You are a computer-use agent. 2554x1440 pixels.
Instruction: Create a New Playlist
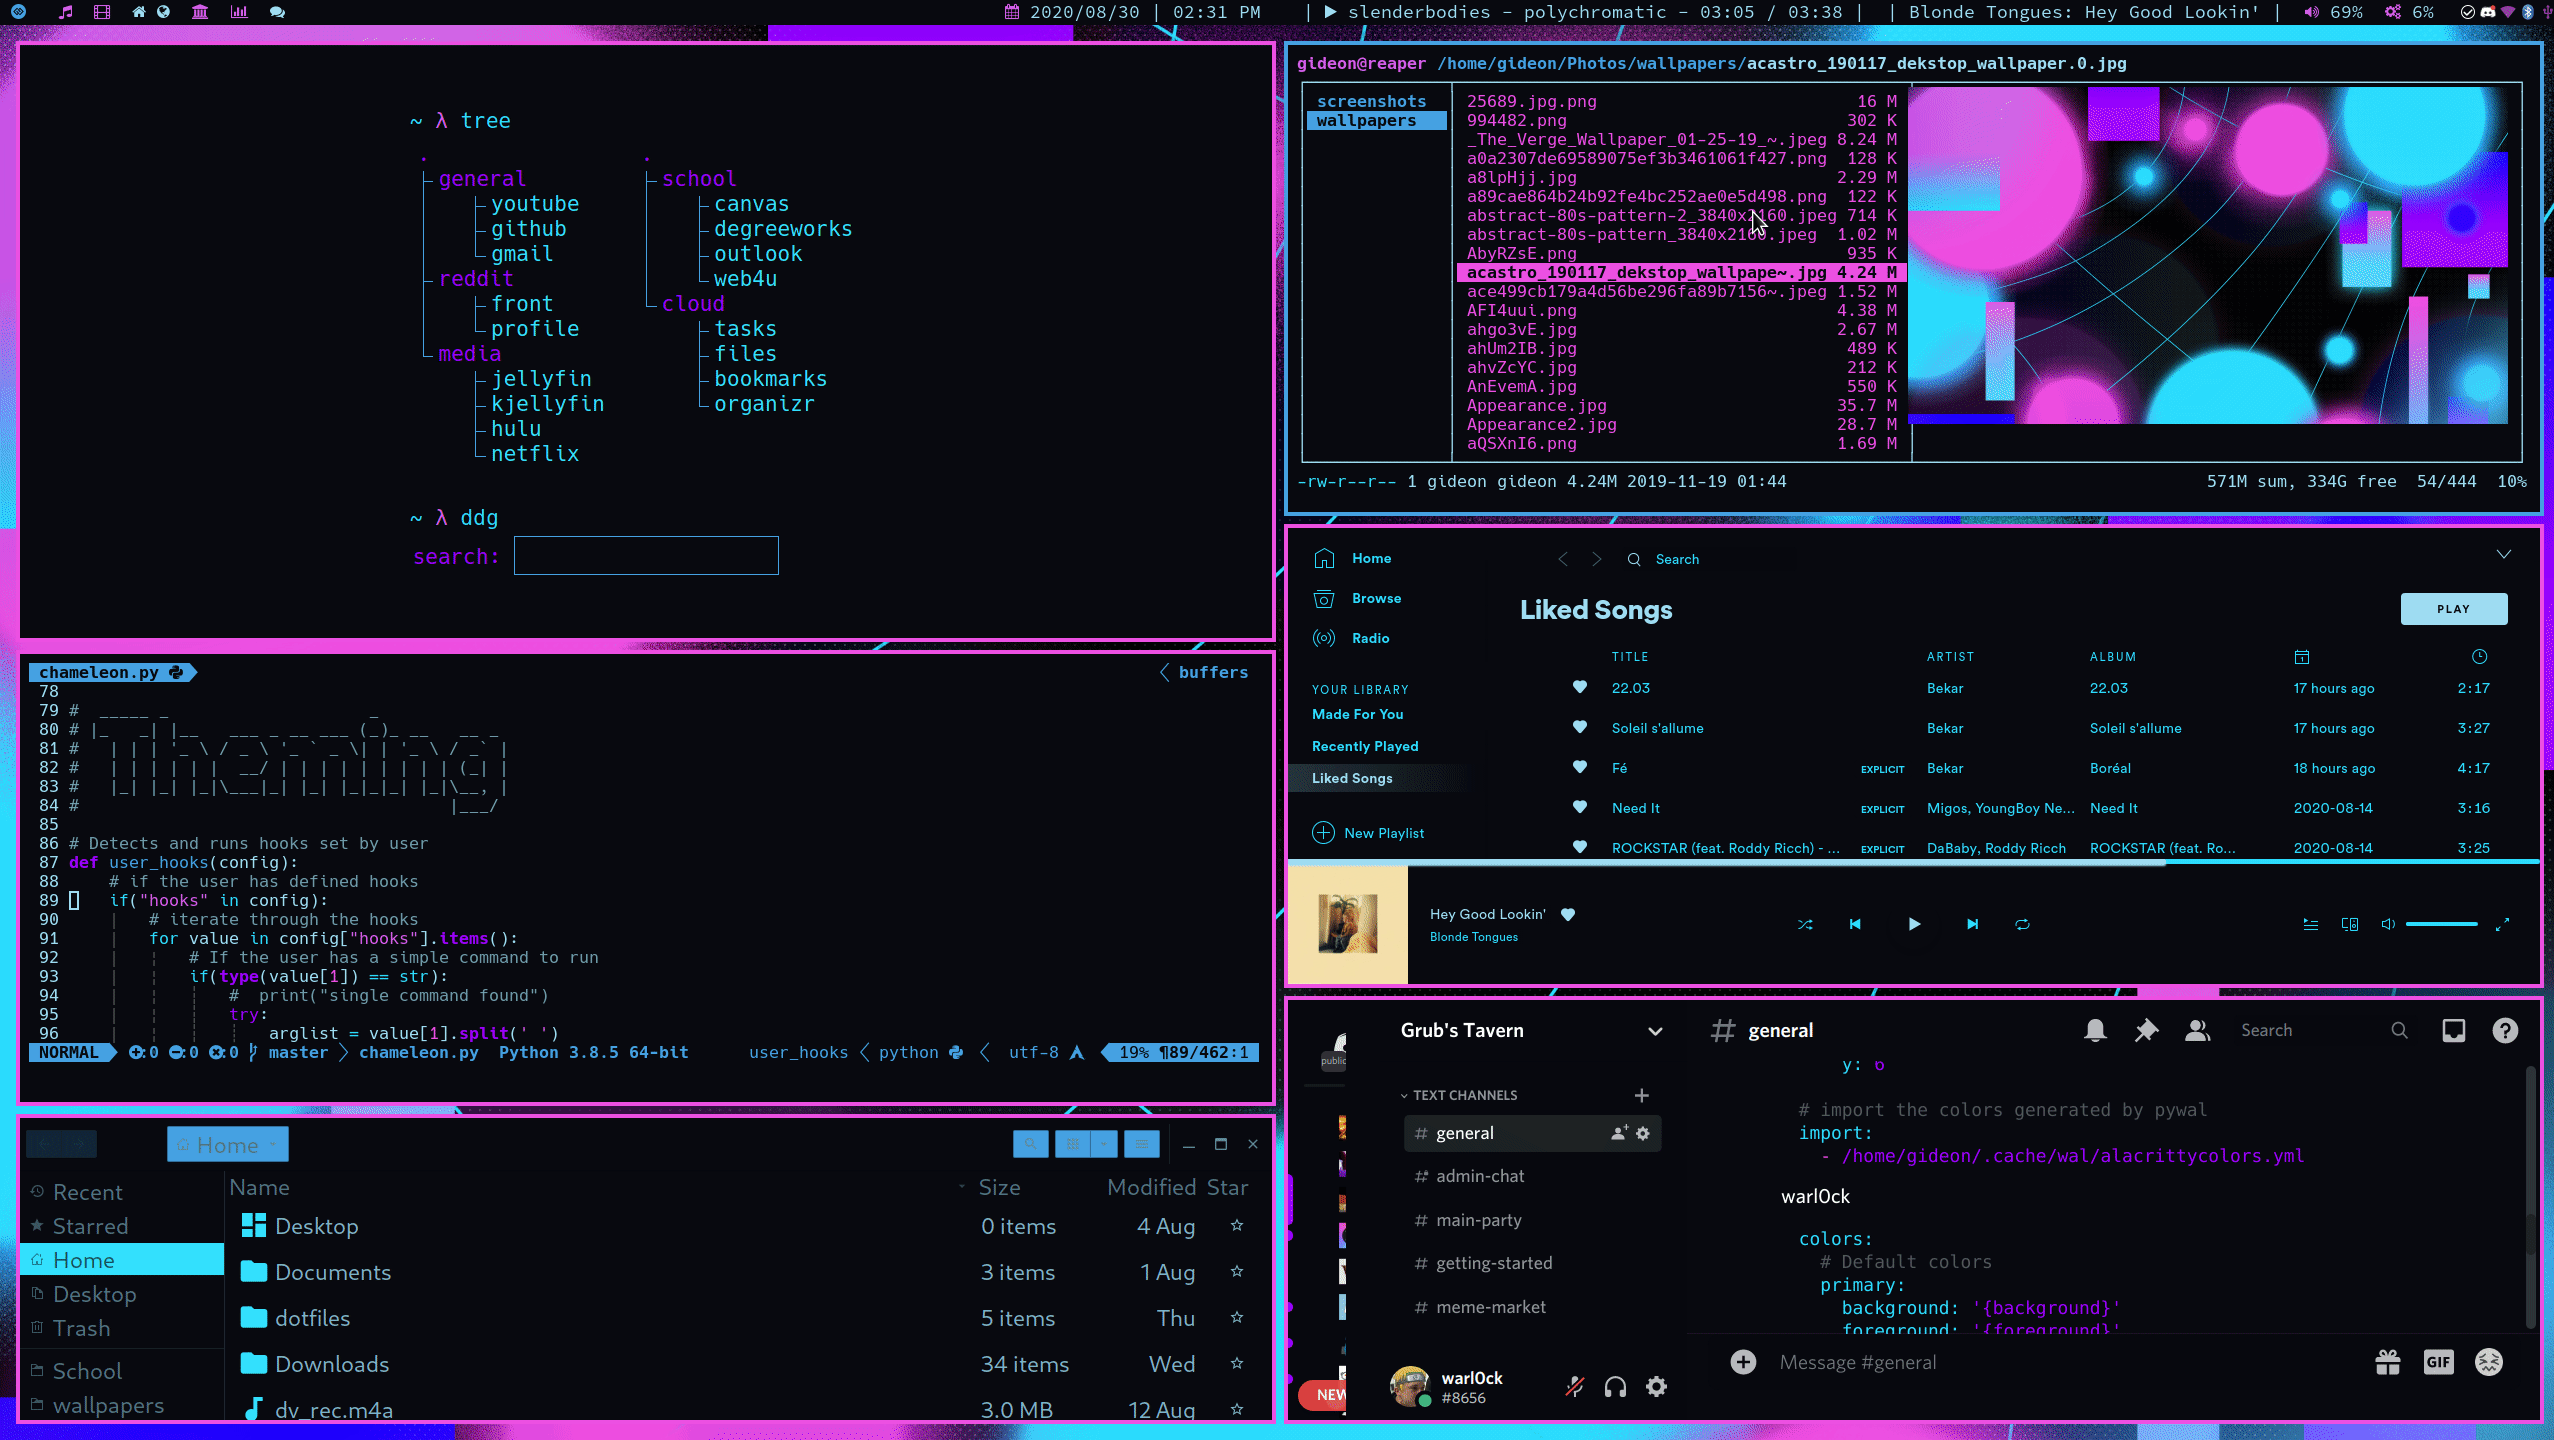1383,833
